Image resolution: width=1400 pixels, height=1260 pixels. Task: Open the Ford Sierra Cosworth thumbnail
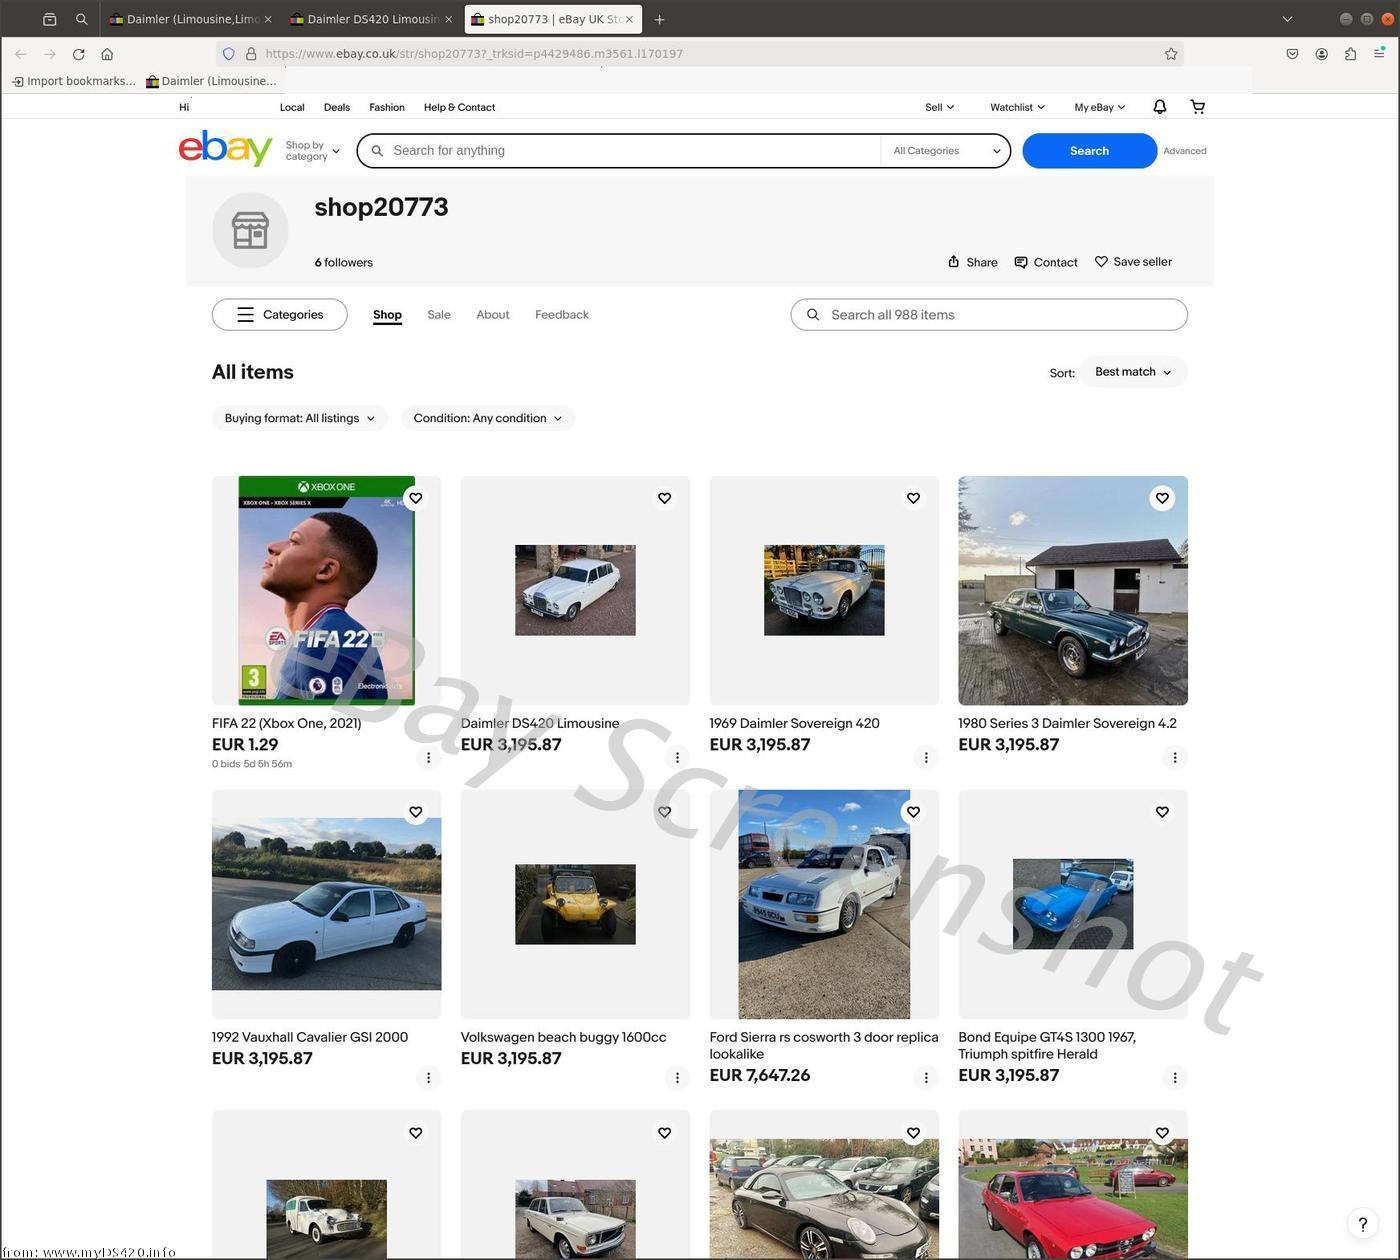point(823,904)
